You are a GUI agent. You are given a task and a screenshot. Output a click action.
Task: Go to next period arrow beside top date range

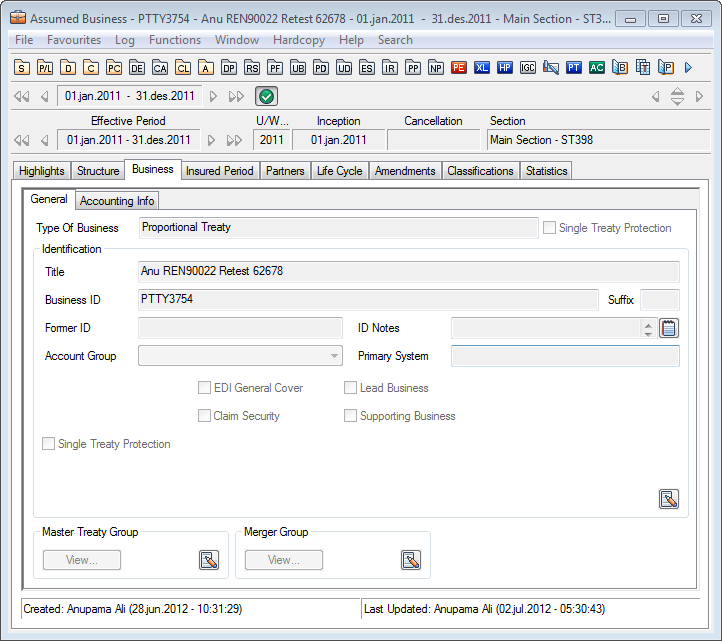[213, 96]
